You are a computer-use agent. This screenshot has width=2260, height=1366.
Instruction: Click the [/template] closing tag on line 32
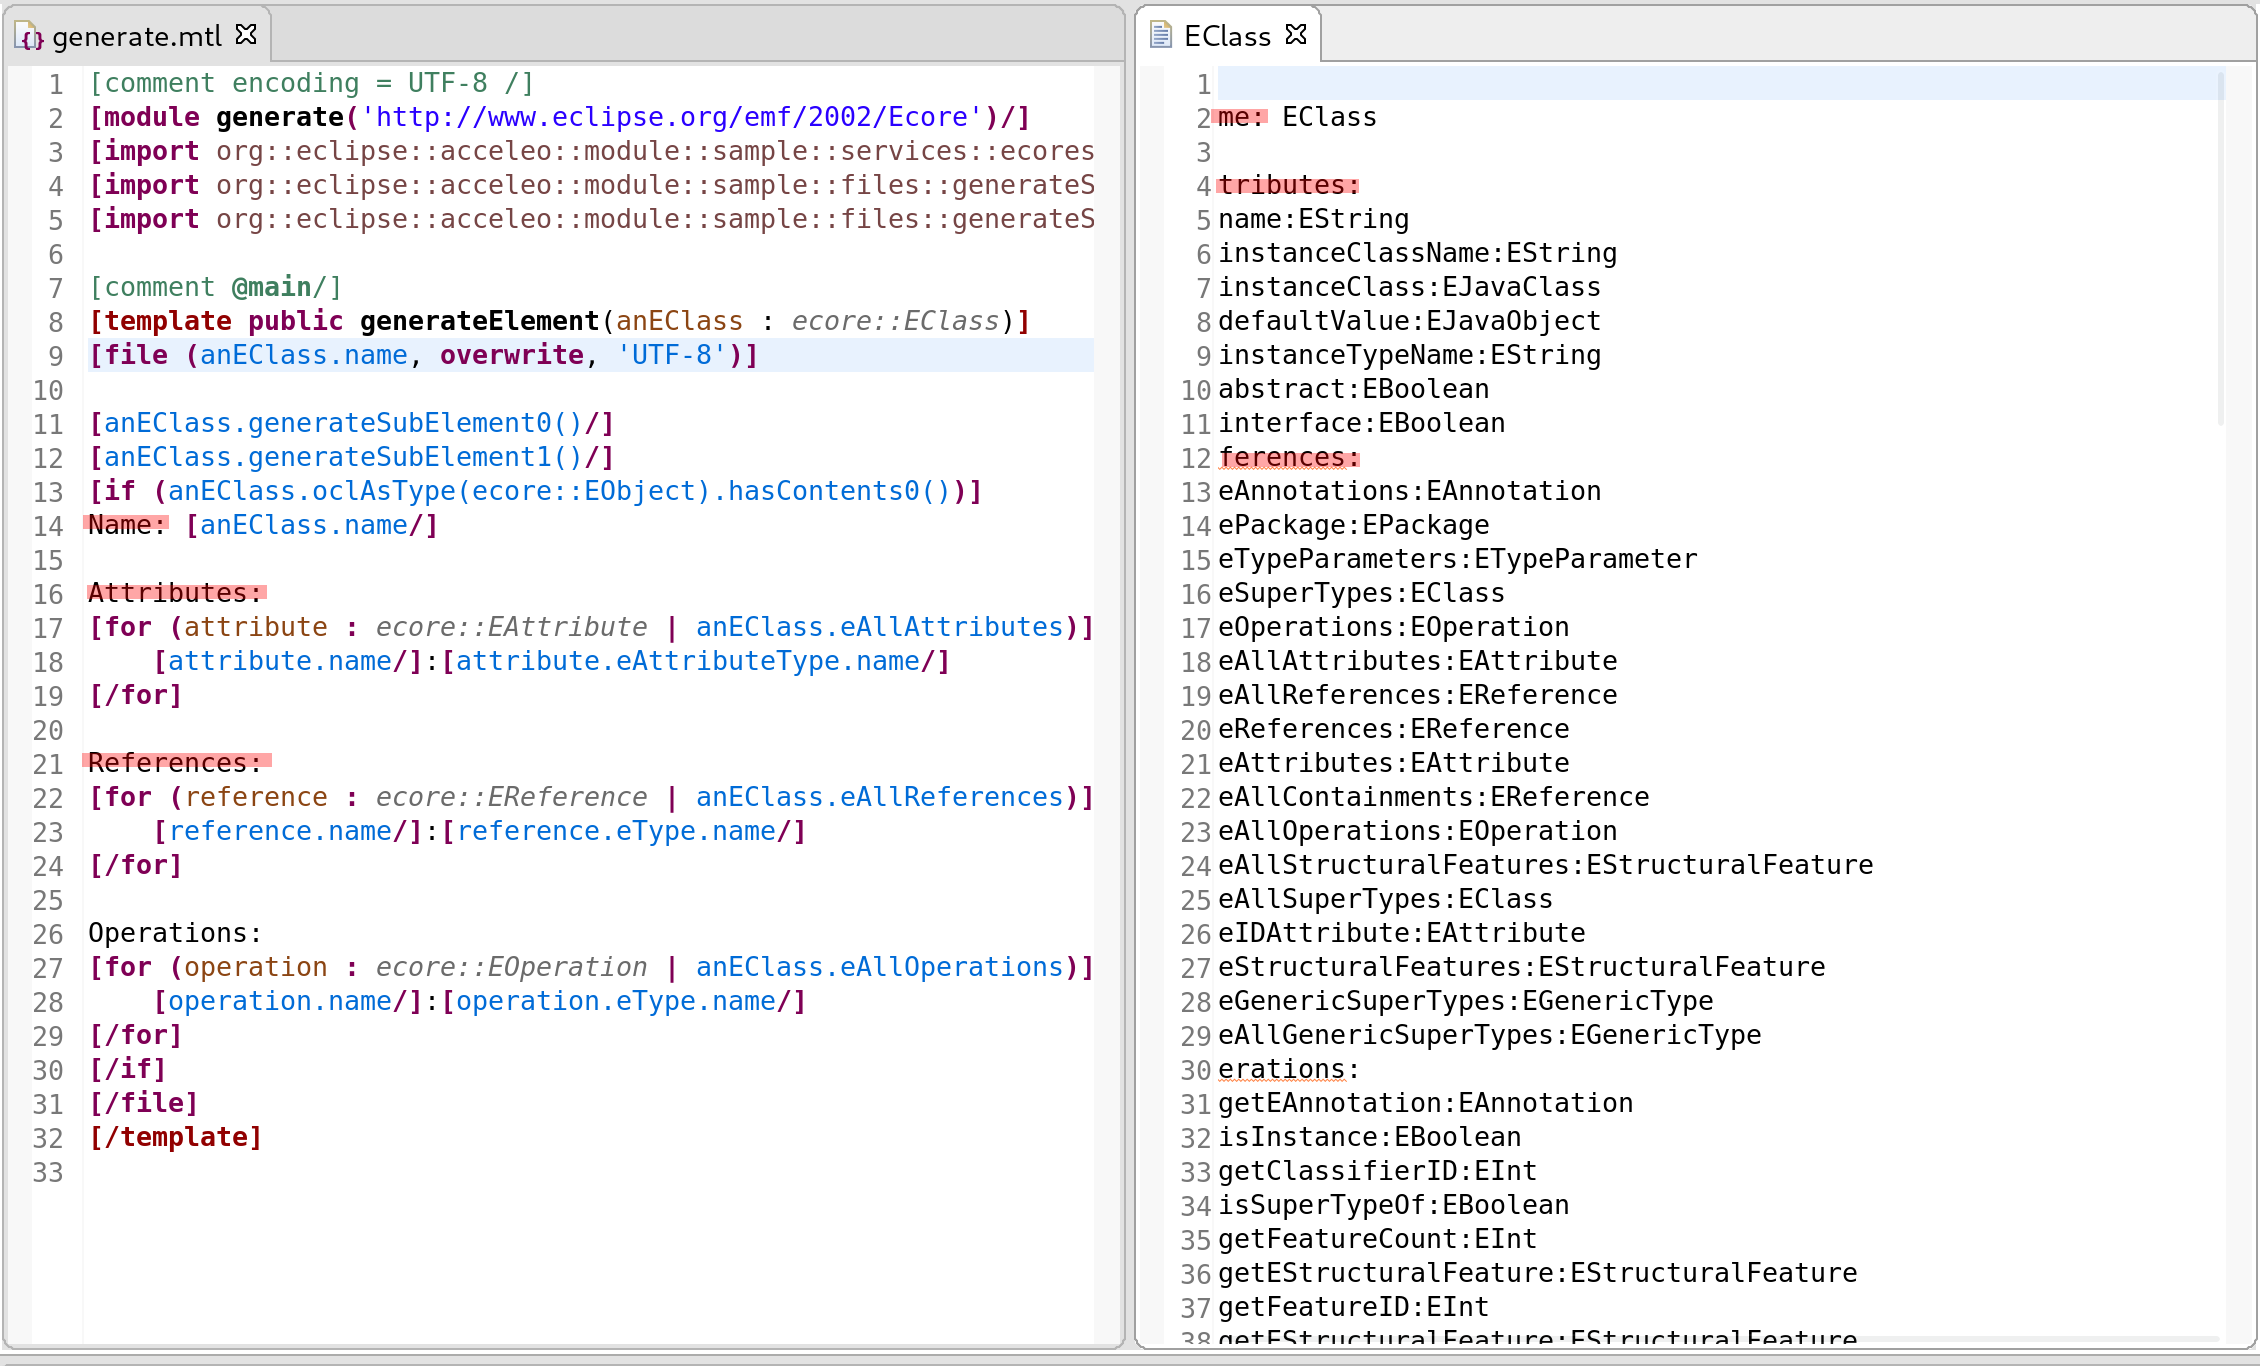tap(175, 1136)
